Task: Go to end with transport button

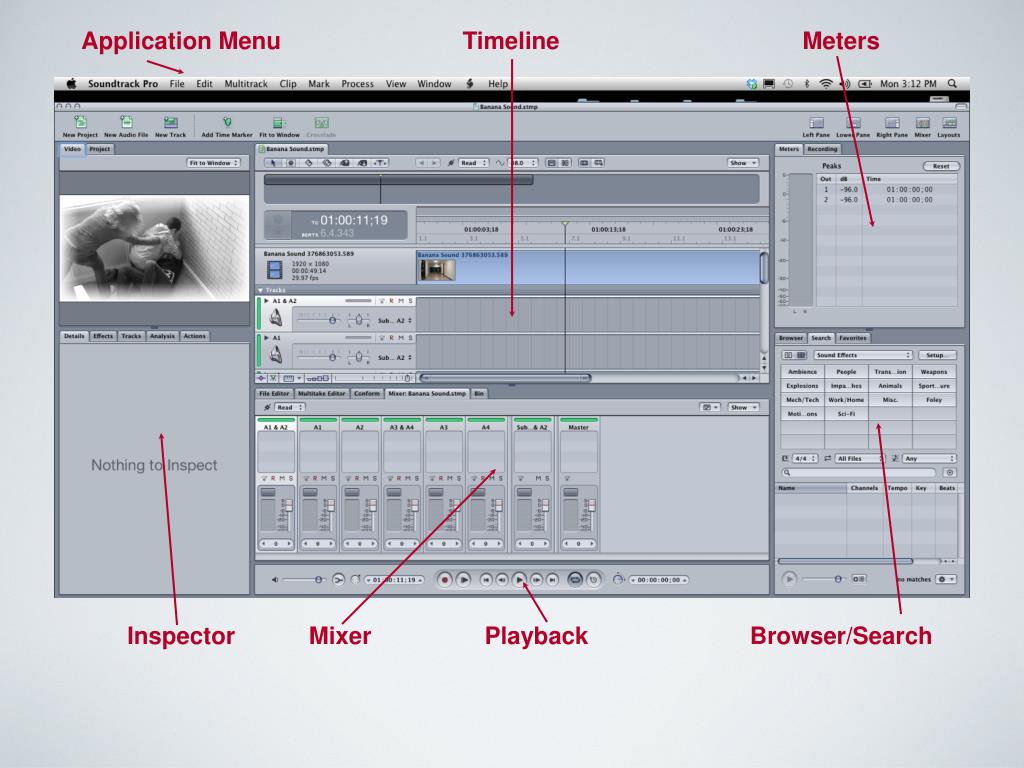Action: click(x=552, y=579)
